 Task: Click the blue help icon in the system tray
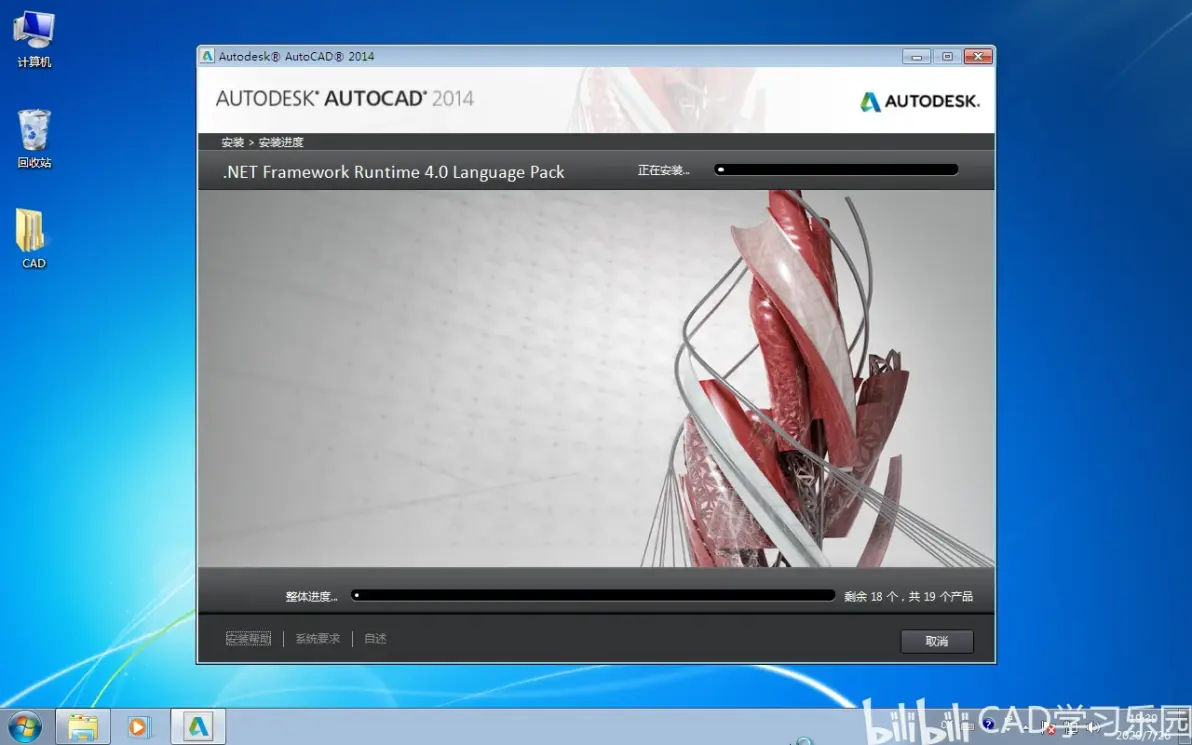pos(988,724)
